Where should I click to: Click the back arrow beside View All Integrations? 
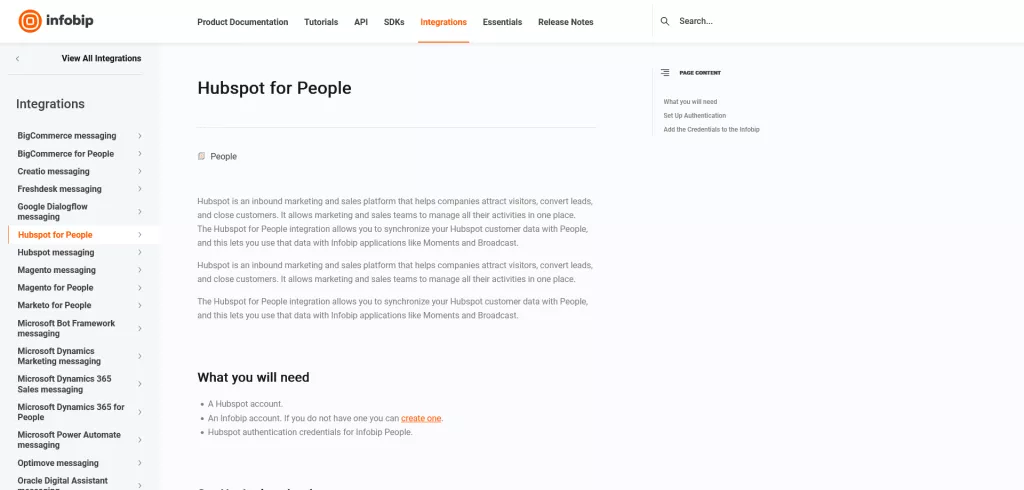coord(17,59)
